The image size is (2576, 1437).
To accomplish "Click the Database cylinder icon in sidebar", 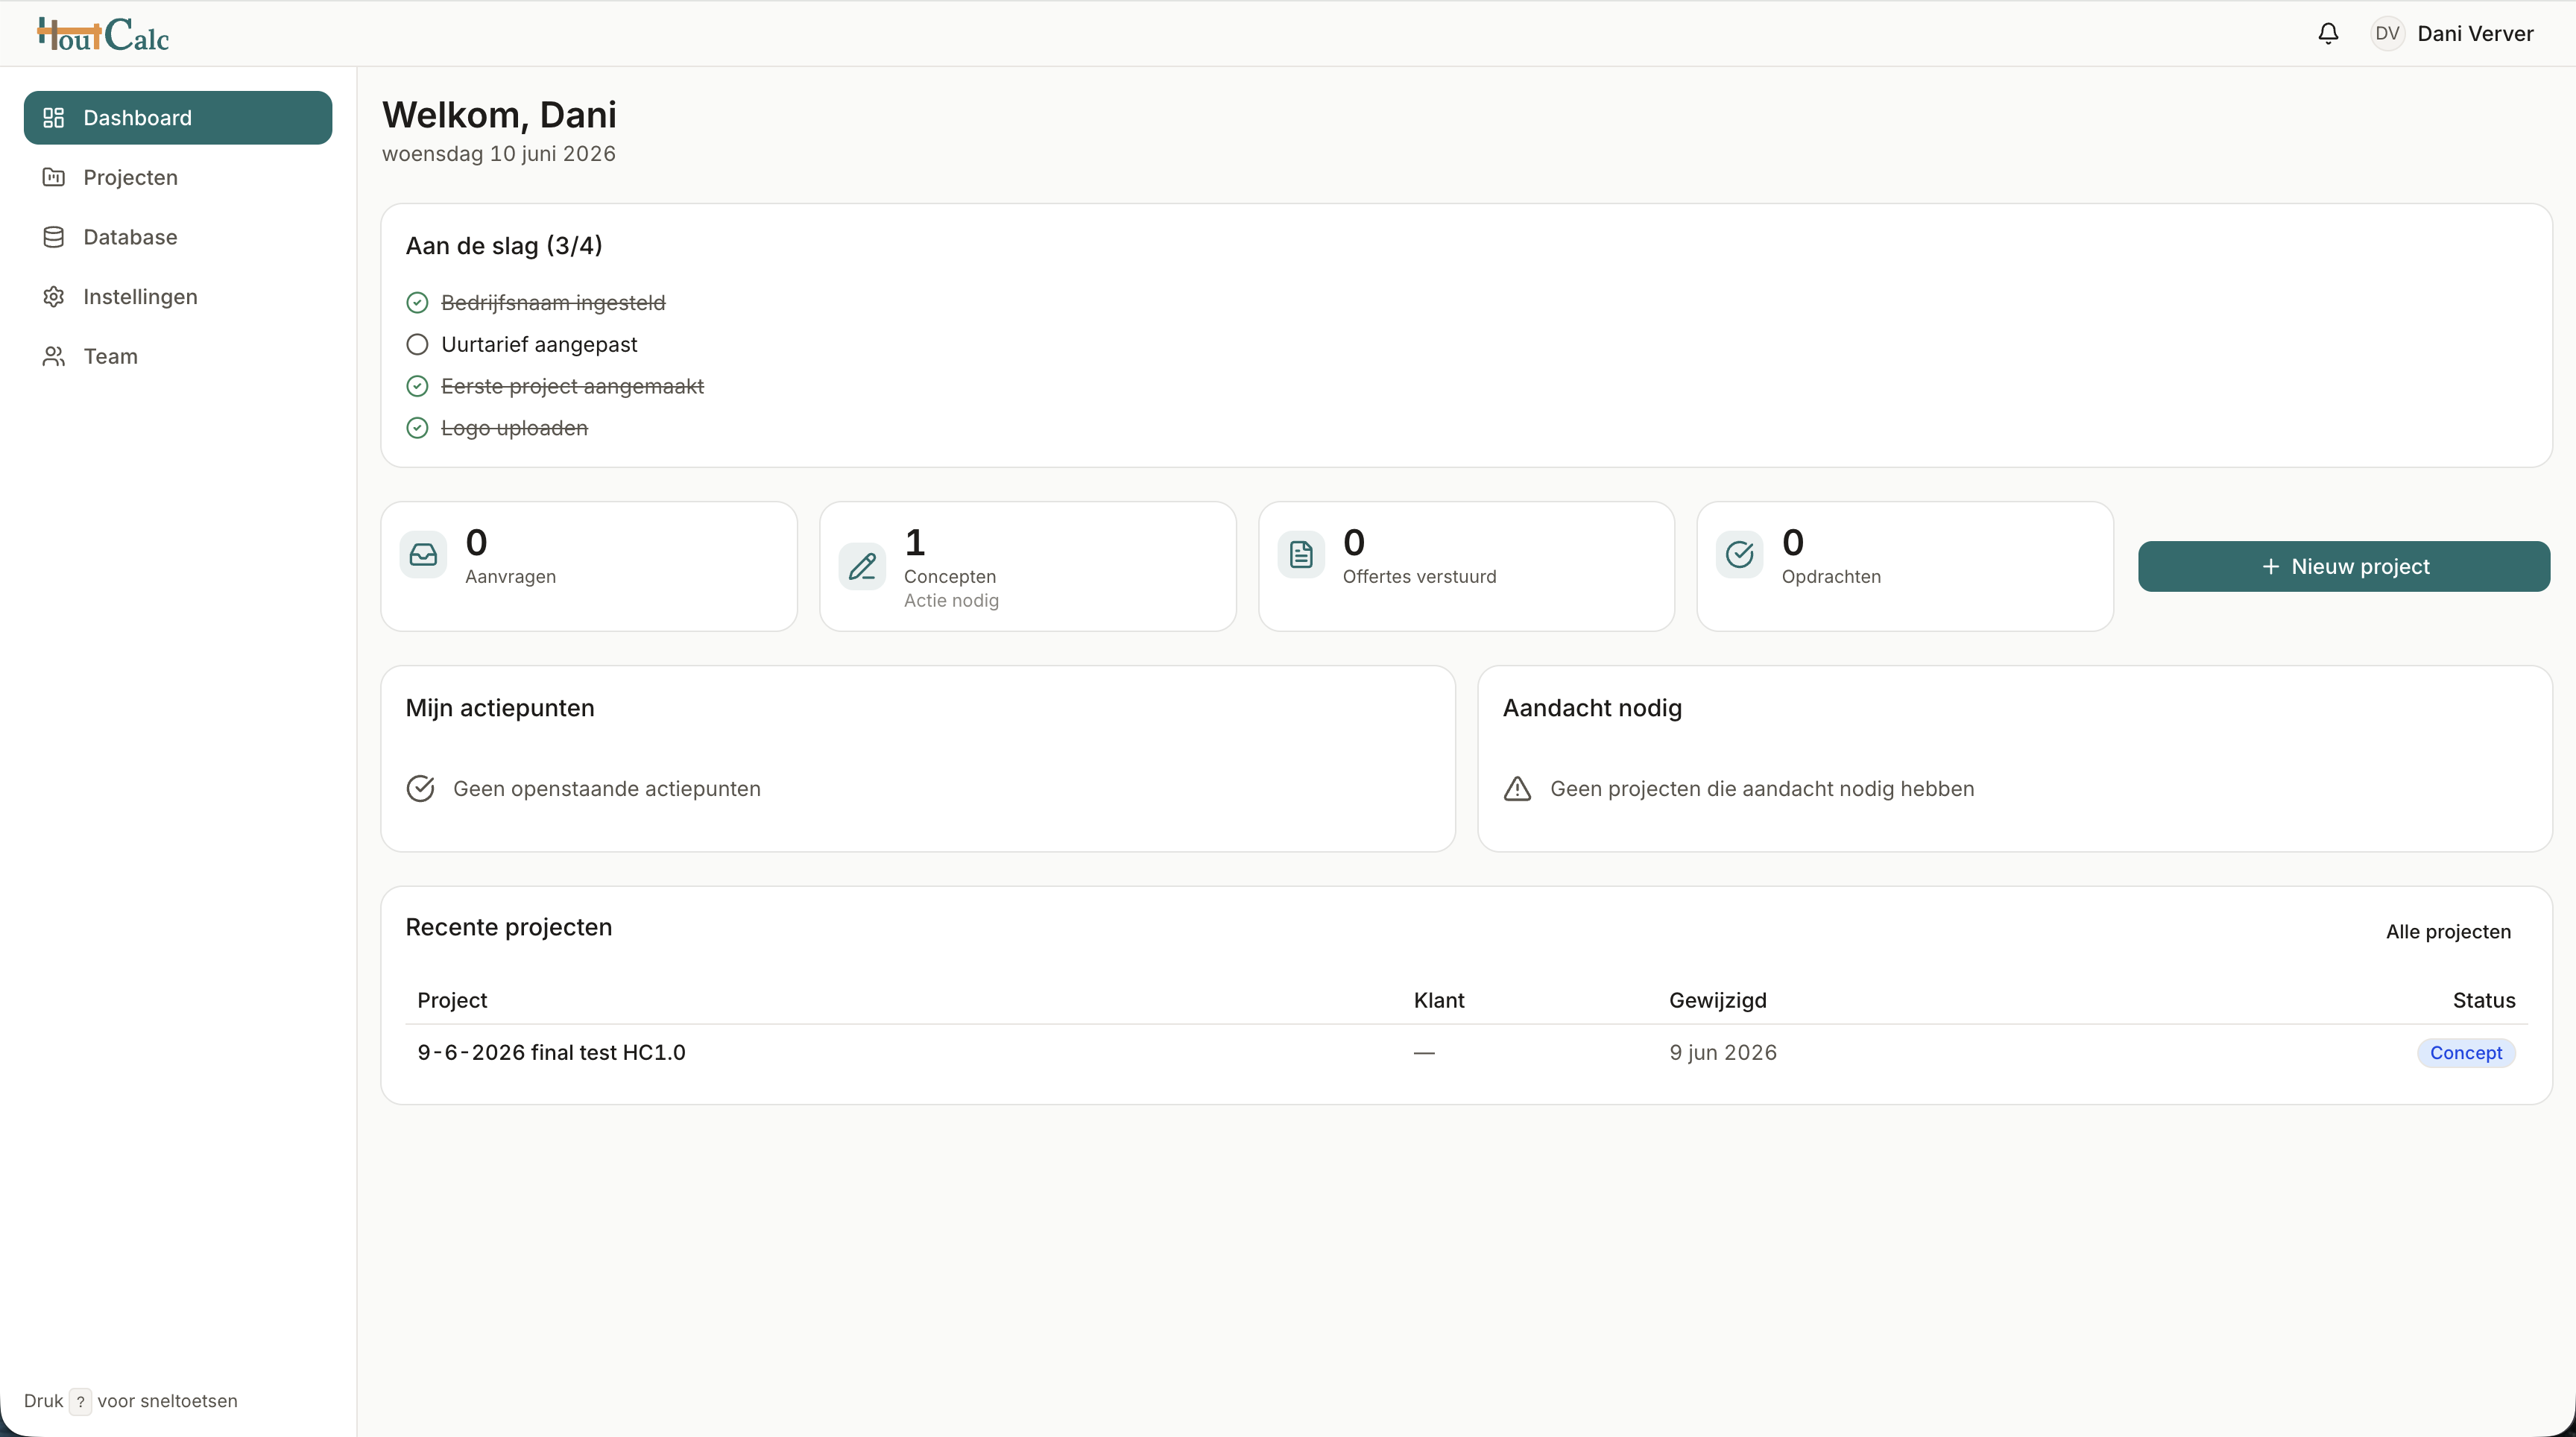I will (x=54, y=237).
